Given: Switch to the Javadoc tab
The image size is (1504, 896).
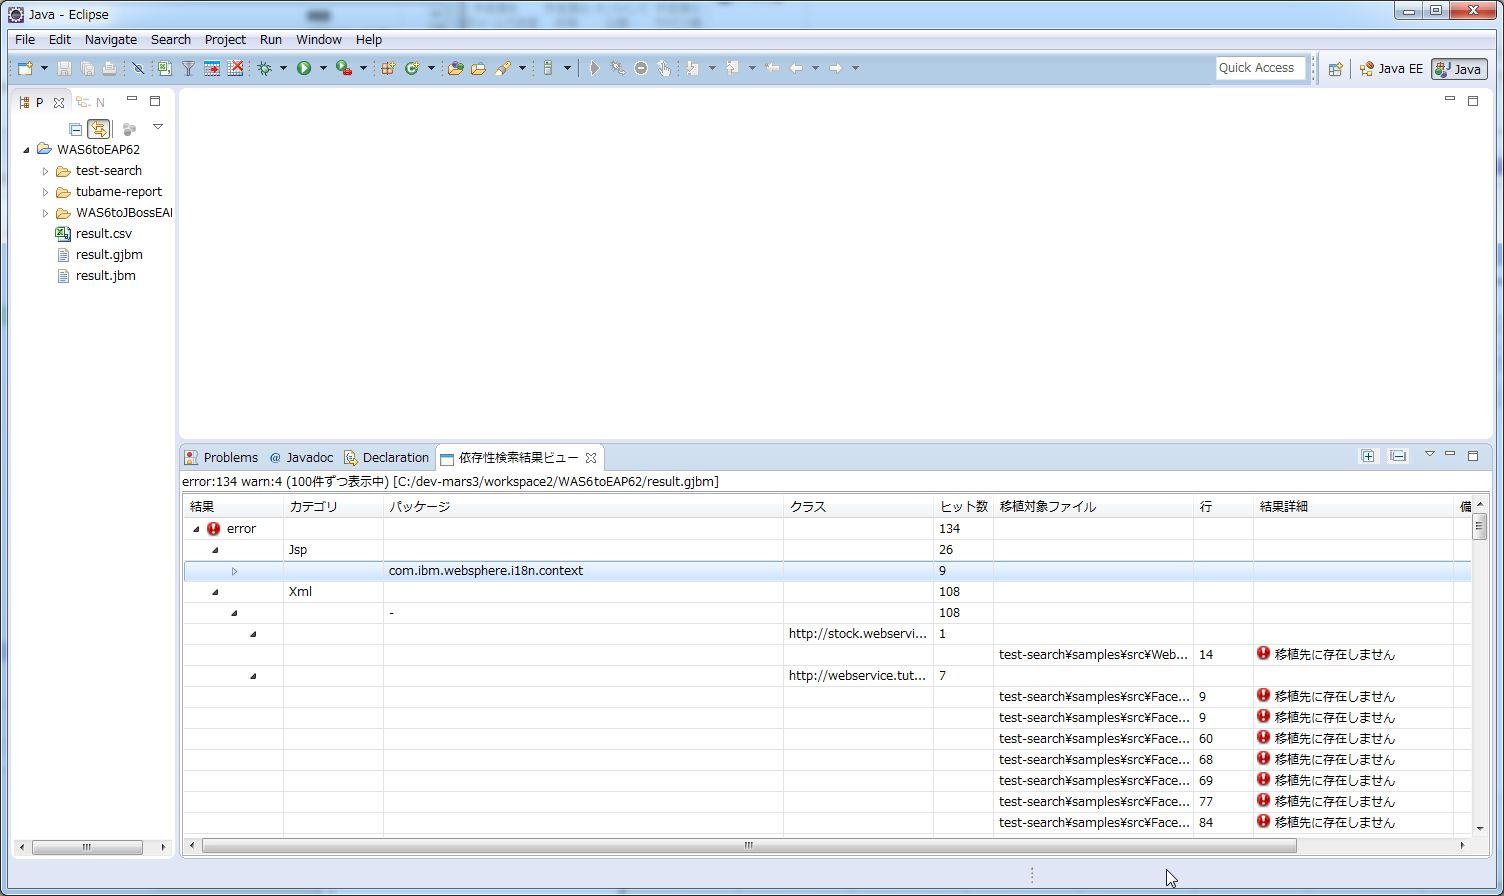Looking at the screenshot, I should (301, 457).
